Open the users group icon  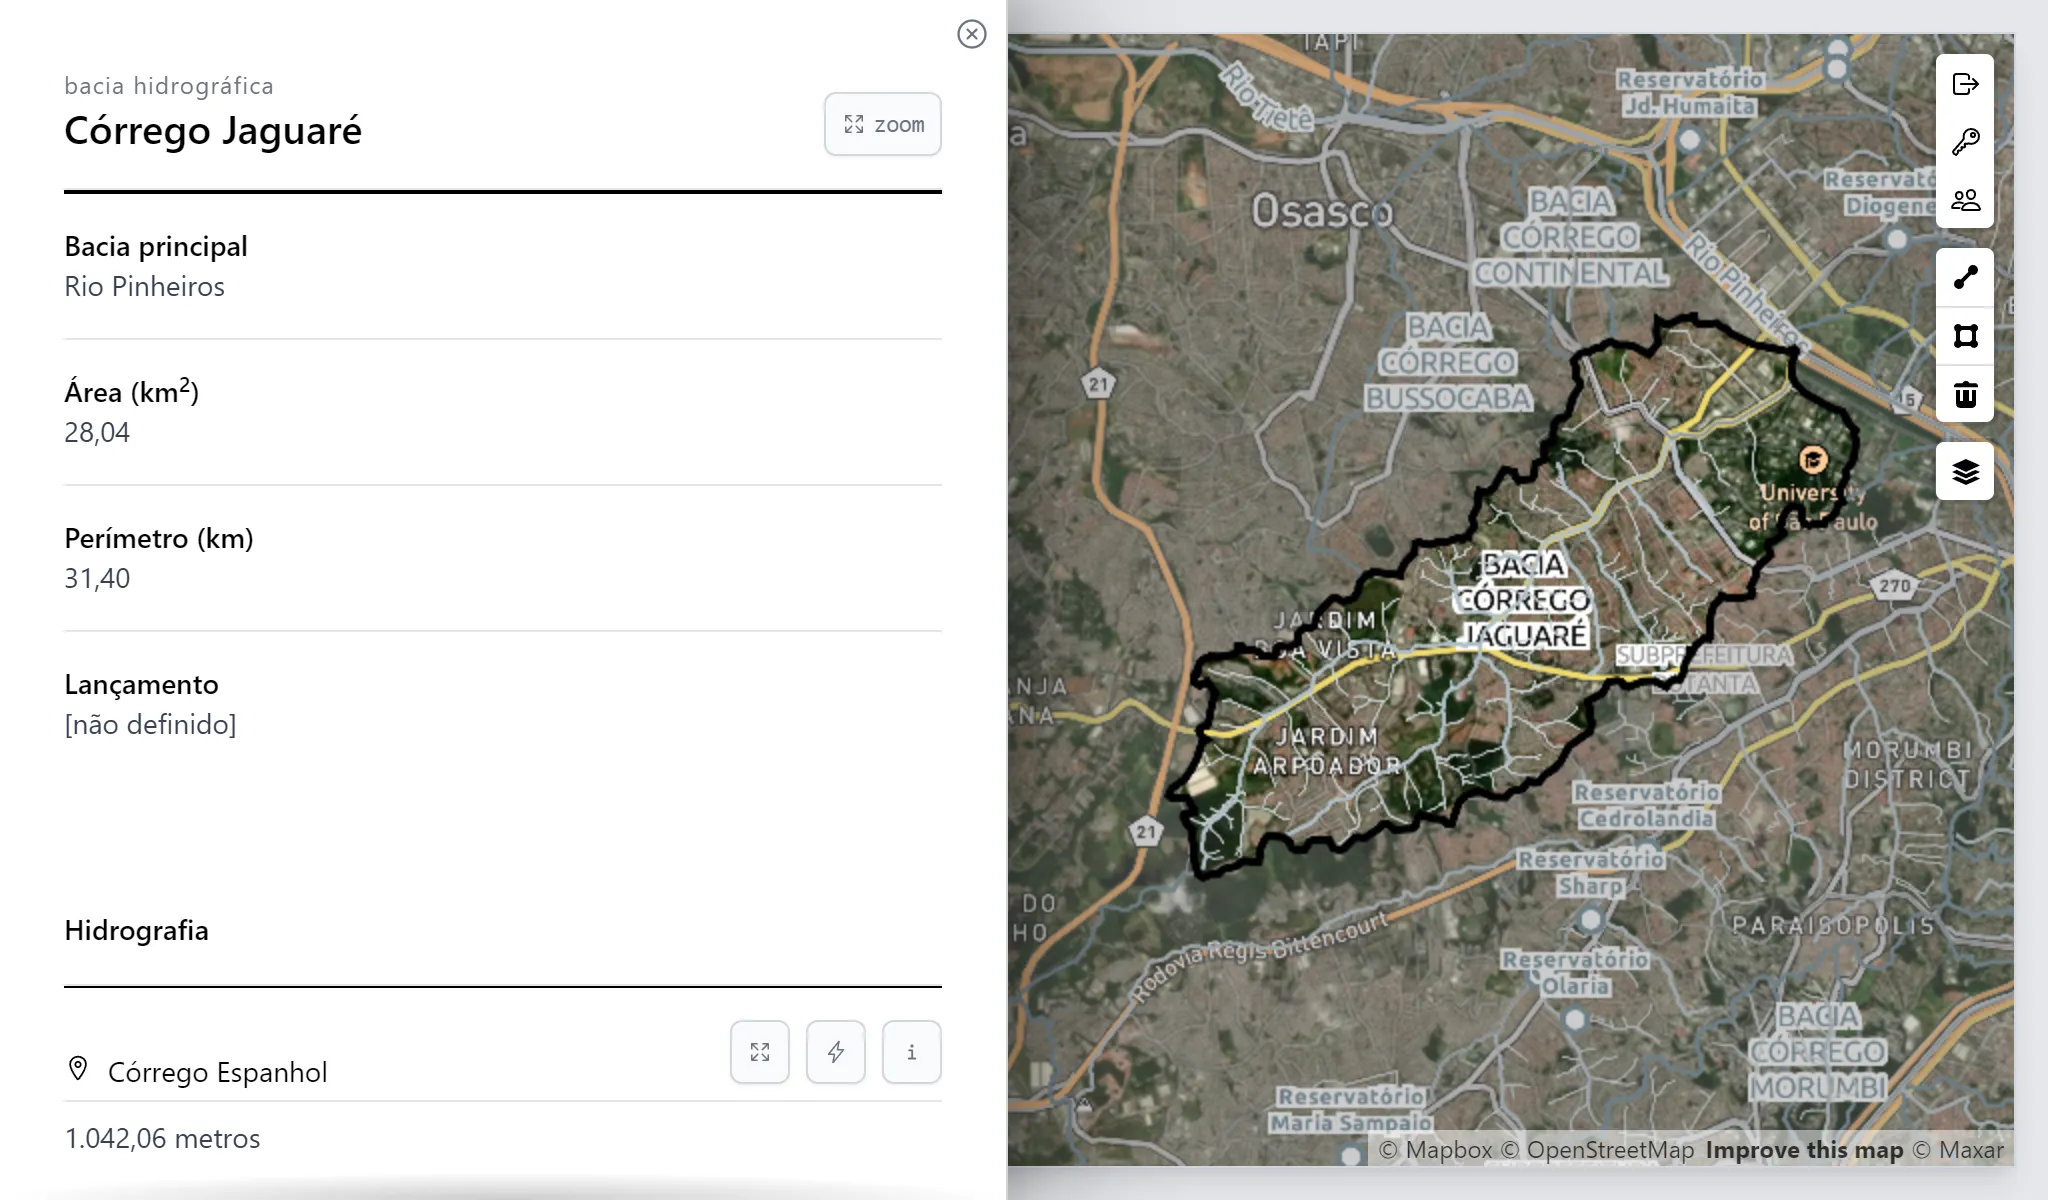(1965, 200)
